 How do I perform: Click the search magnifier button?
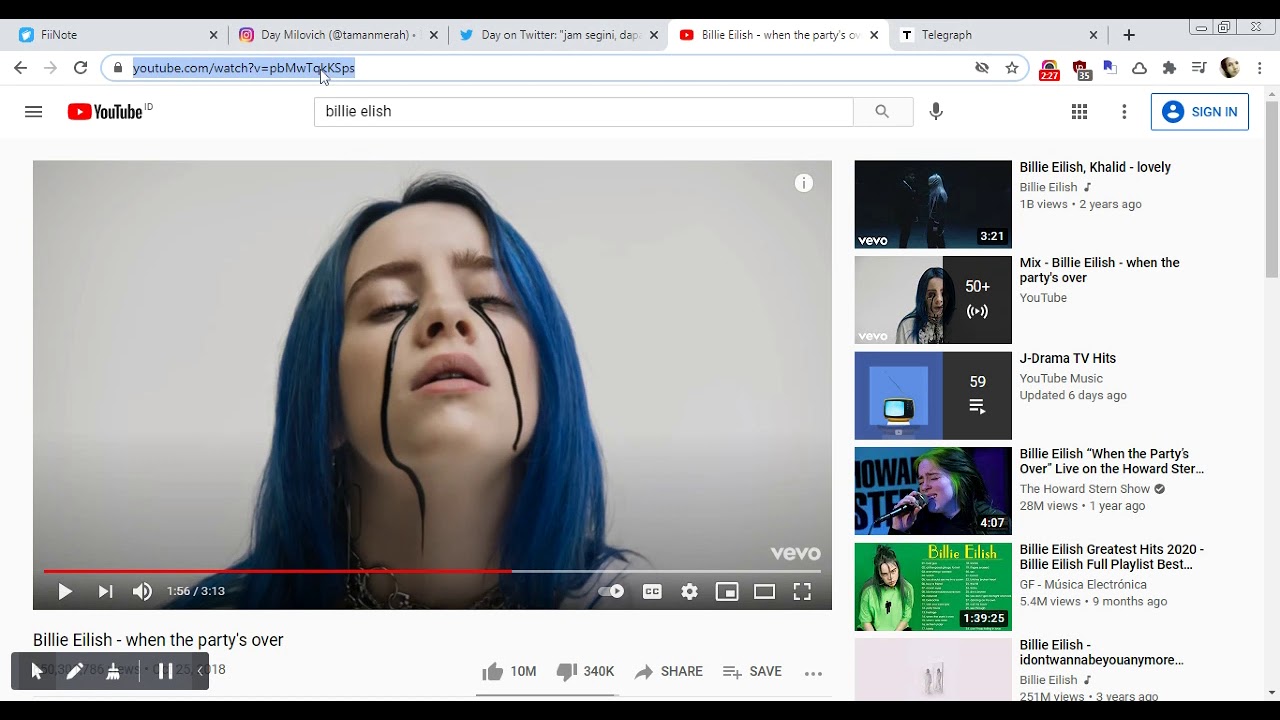point(882,111)
